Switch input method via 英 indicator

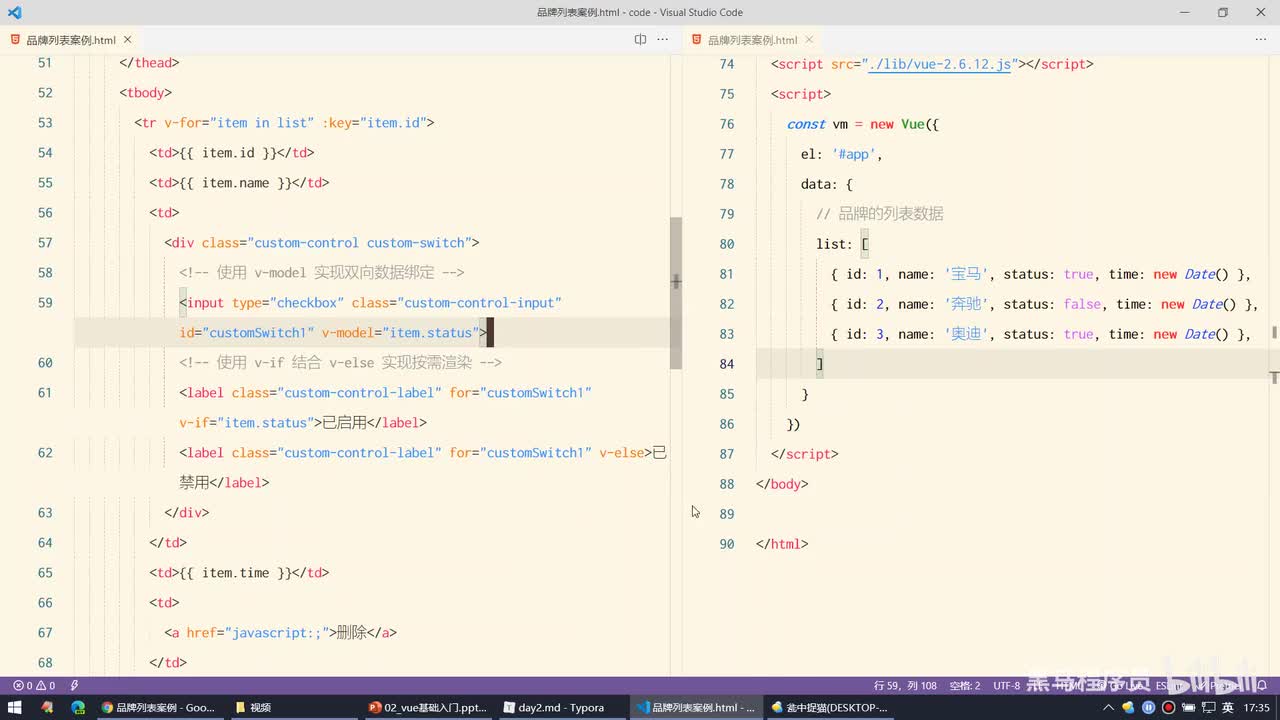(x=1227, y=707)
